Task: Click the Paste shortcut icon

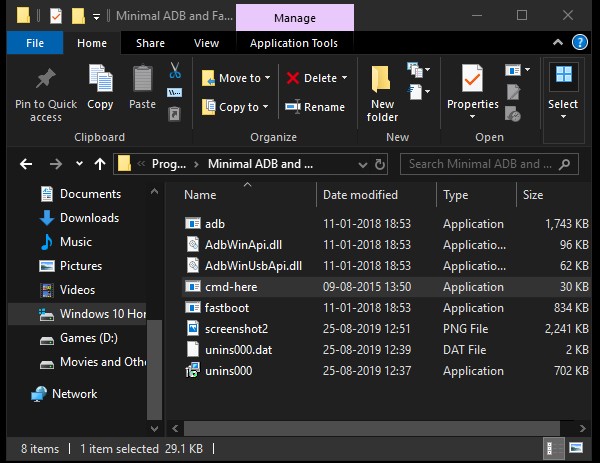Action: pyautogui.click(x=174, y=114)
